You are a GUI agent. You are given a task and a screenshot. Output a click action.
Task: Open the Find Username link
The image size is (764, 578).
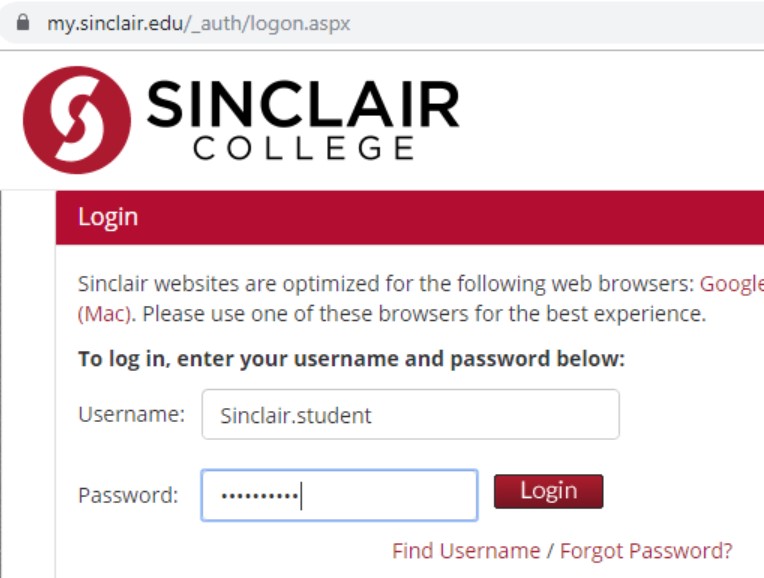[466, 551]
